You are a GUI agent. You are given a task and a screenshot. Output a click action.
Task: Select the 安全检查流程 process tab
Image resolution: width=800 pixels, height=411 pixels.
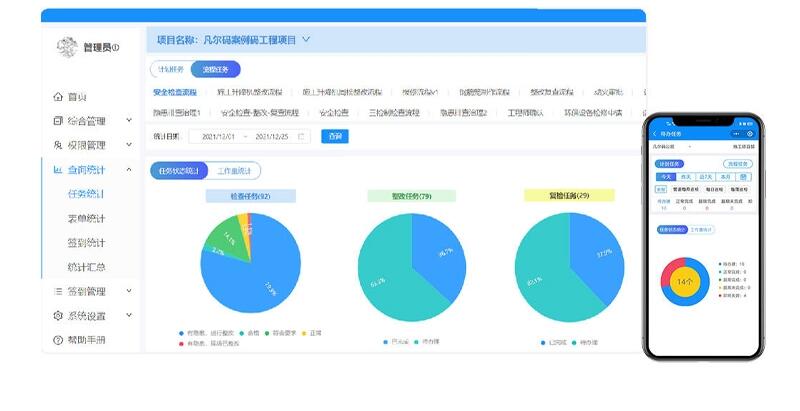[182, 92]
